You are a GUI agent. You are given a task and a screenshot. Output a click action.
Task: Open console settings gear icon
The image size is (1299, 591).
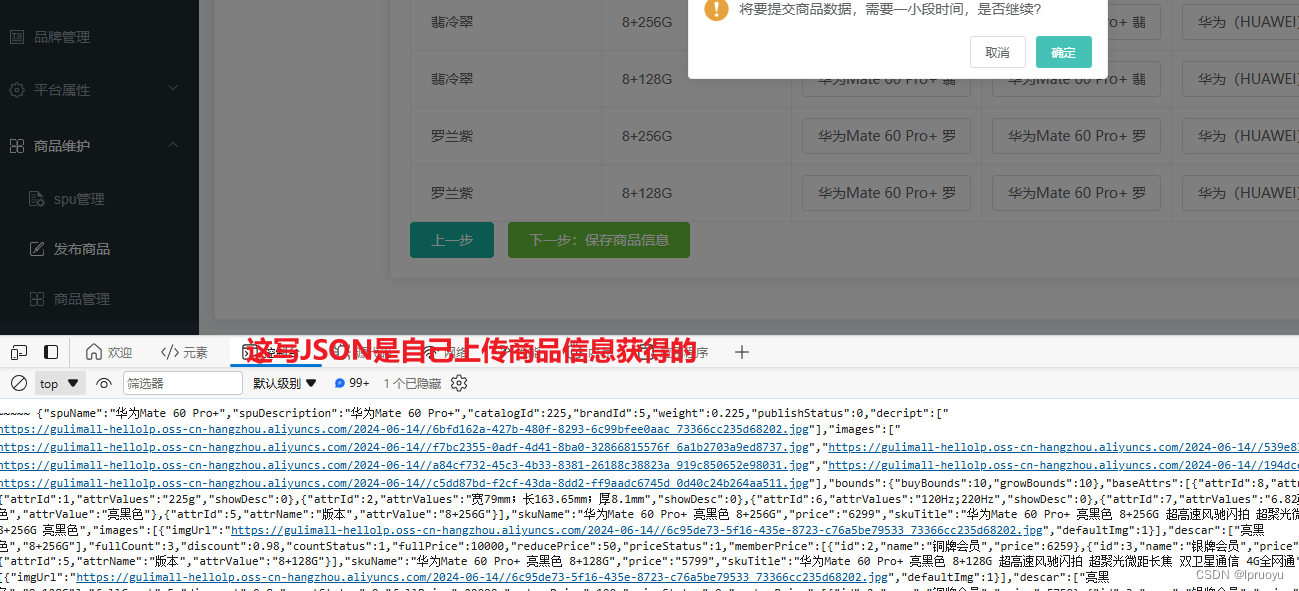pos(459,383)
